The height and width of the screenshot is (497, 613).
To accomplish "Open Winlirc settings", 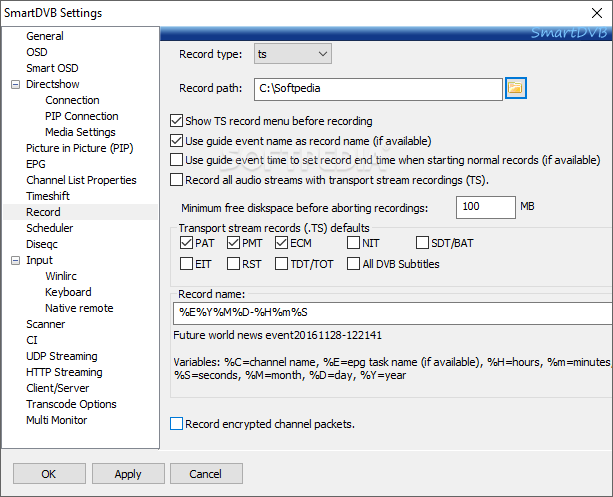I will pyautogui.click(x=61, y=276).
